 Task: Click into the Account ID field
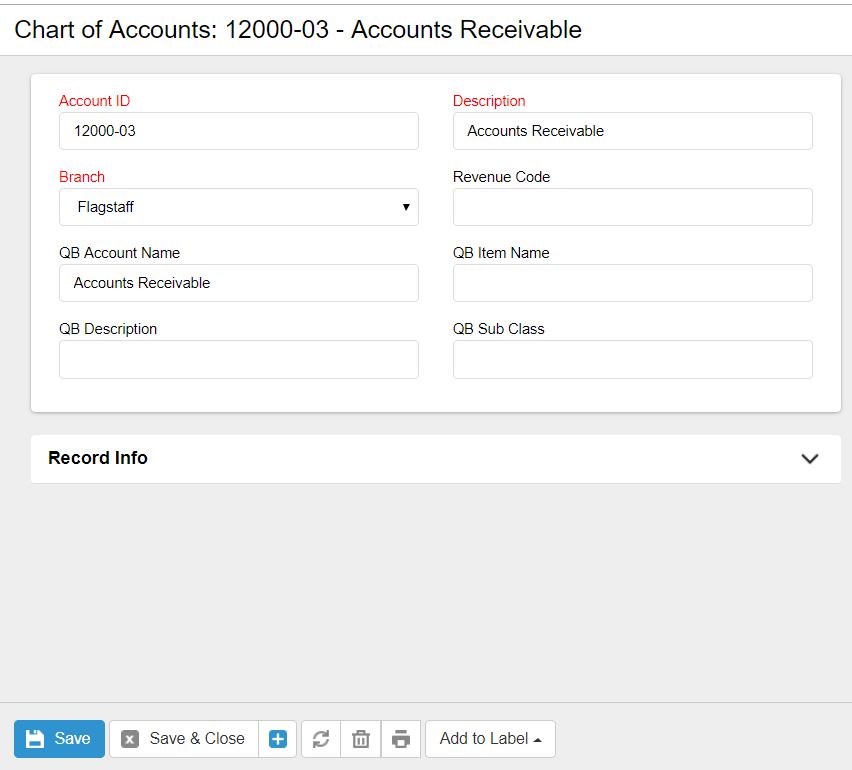(x=238, y=131)
